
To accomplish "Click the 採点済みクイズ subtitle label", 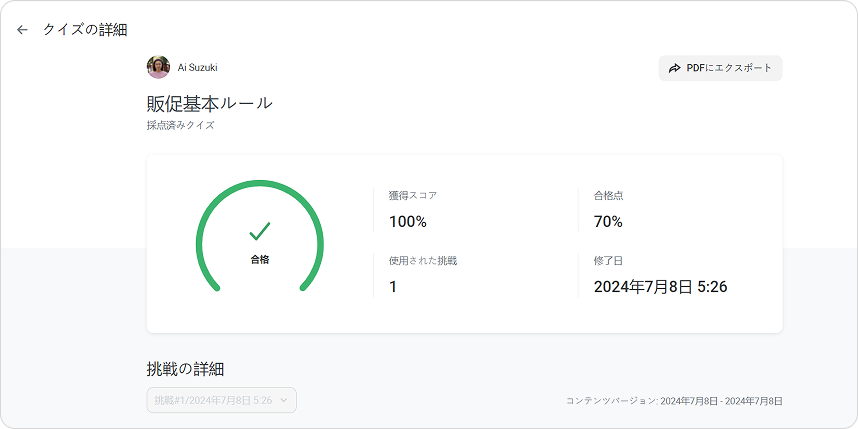I will (x=180, y=126).
